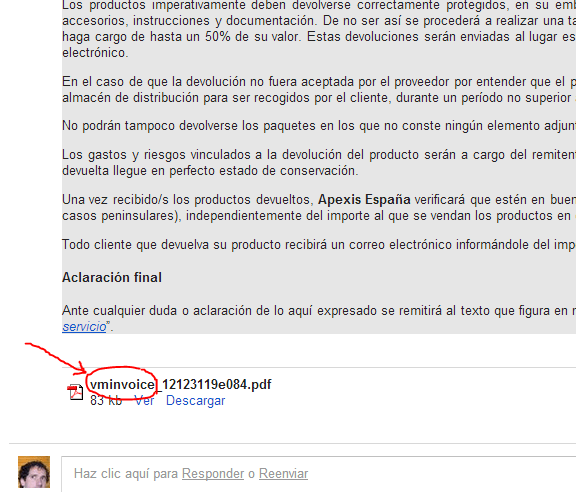The height and width of the screenshot is (492, 576).
Task: Click Descargar to download the attachment
Action: (195, 401)
